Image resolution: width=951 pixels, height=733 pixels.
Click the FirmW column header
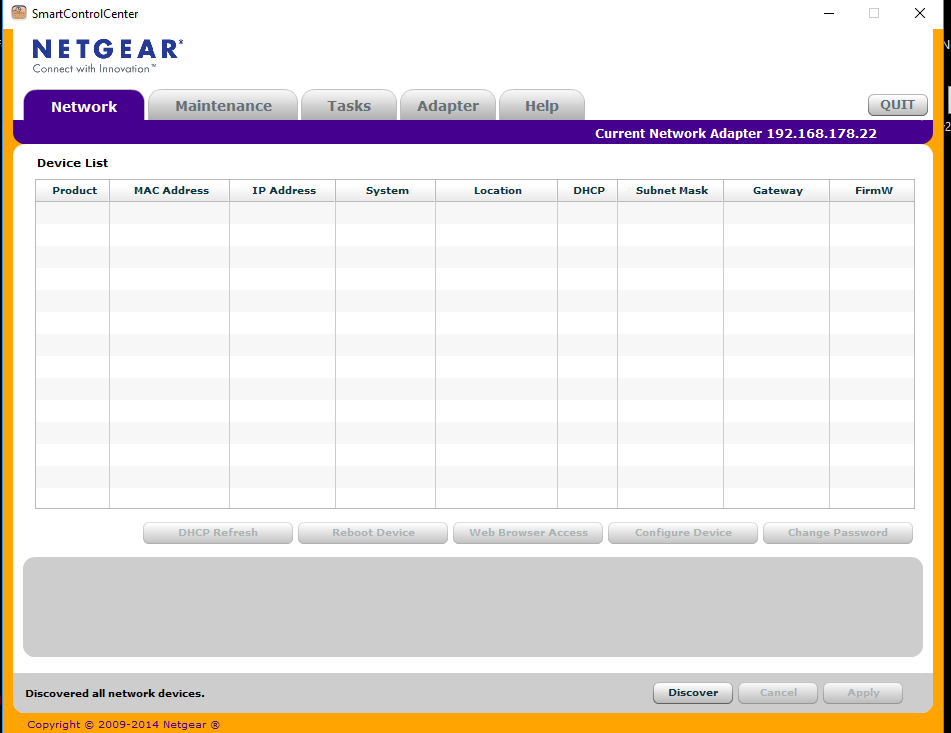872,190
